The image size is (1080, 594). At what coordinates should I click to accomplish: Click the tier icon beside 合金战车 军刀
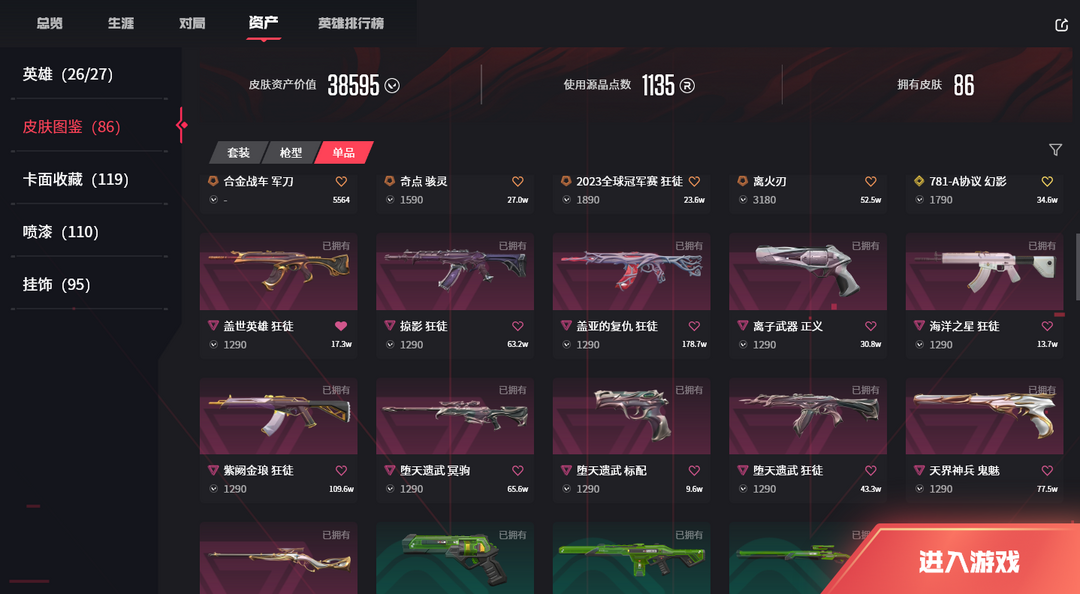tap(214, 181)
